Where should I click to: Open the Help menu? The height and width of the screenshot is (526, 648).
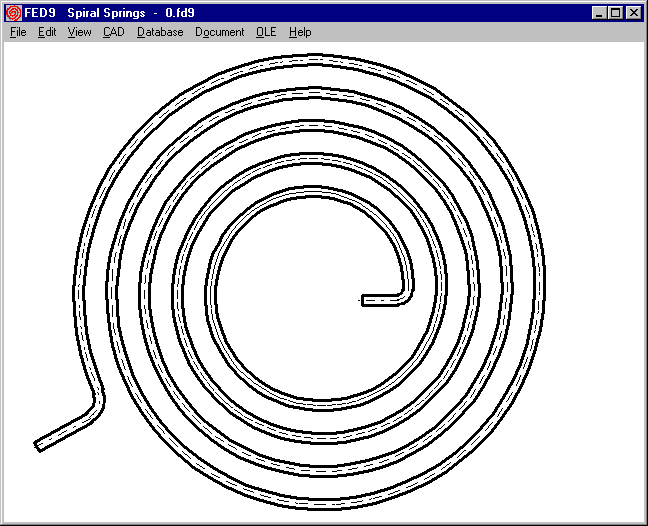tap(300, 32)
